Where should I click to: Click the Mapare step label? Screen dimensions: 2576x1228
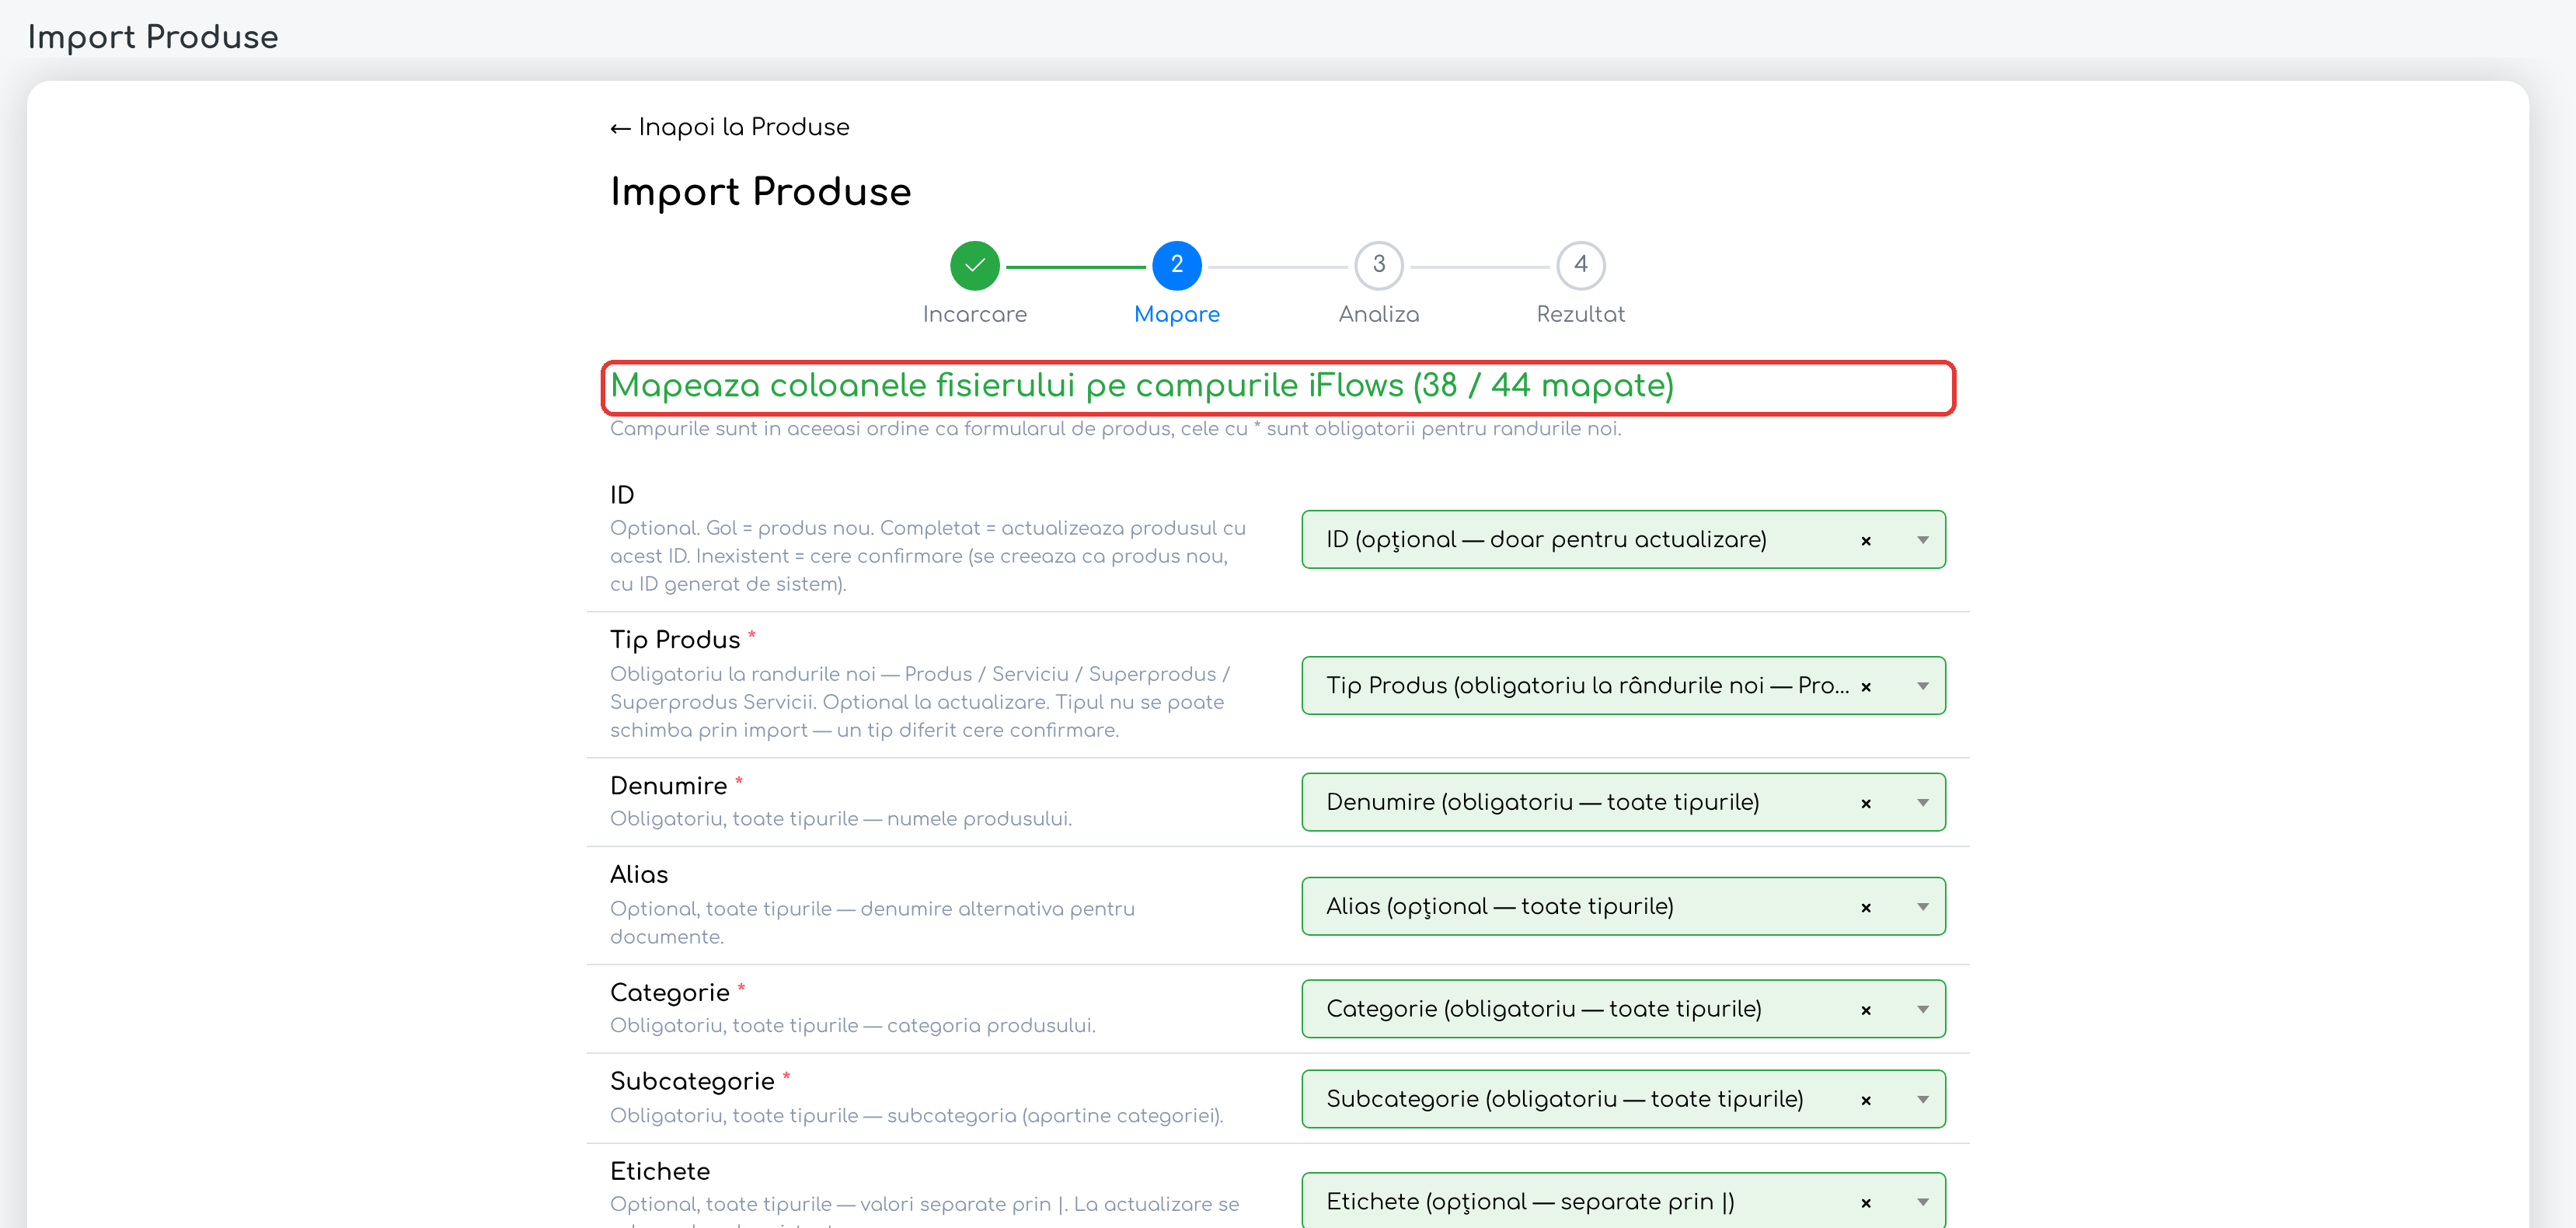(x=1176, y=315)
